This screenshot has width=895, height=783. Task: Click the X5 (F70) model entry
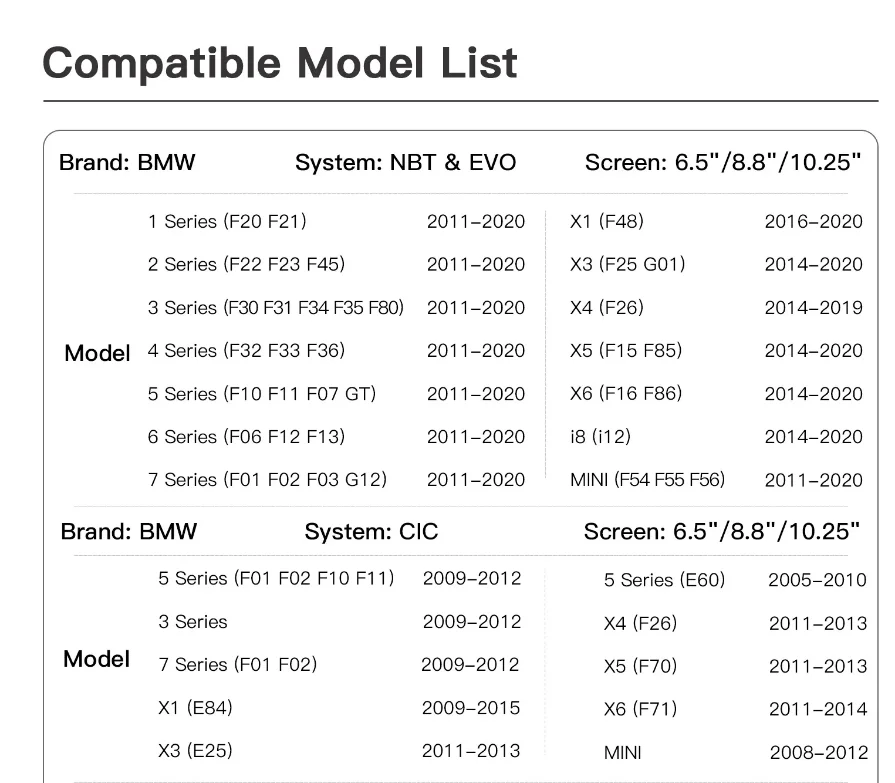tap(640, 666)
